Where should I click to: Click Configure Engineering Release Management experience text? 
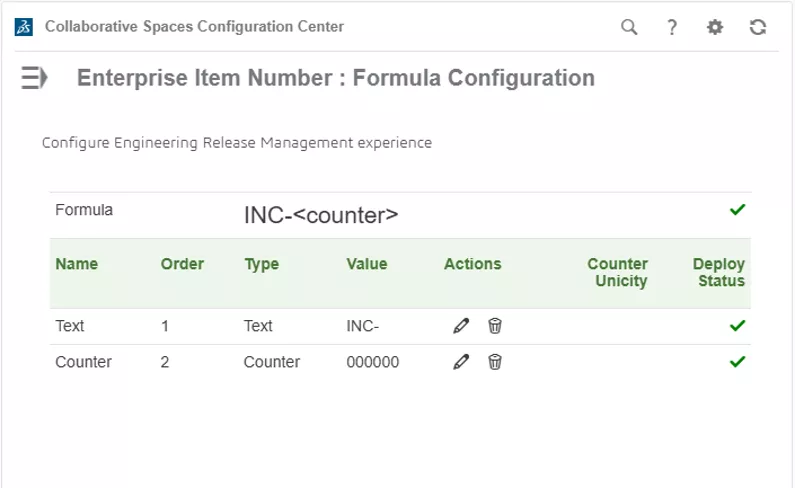(237, 143)
